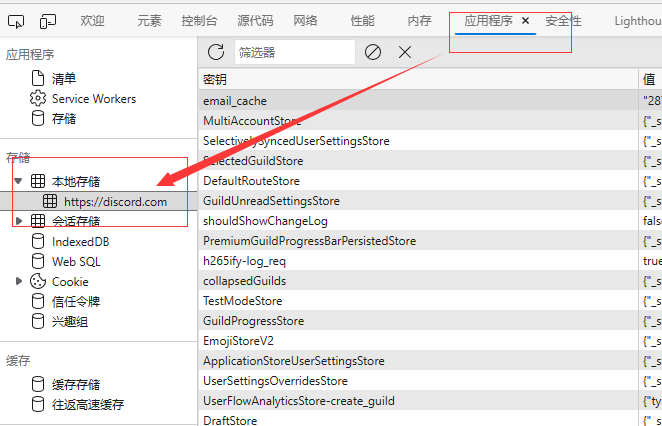Click the refresh storage icon
662x426 pixels.
216,52
